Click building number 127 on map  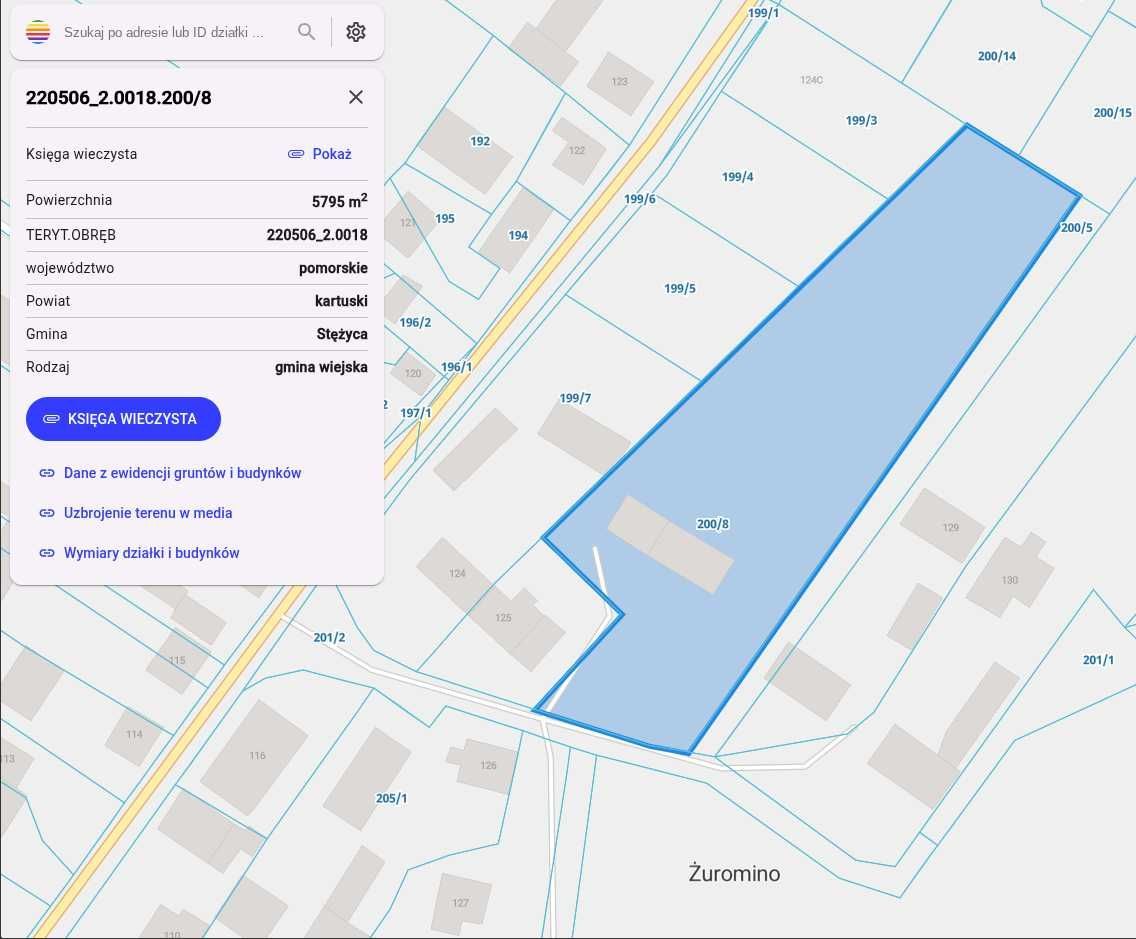(x=460, y=903)
